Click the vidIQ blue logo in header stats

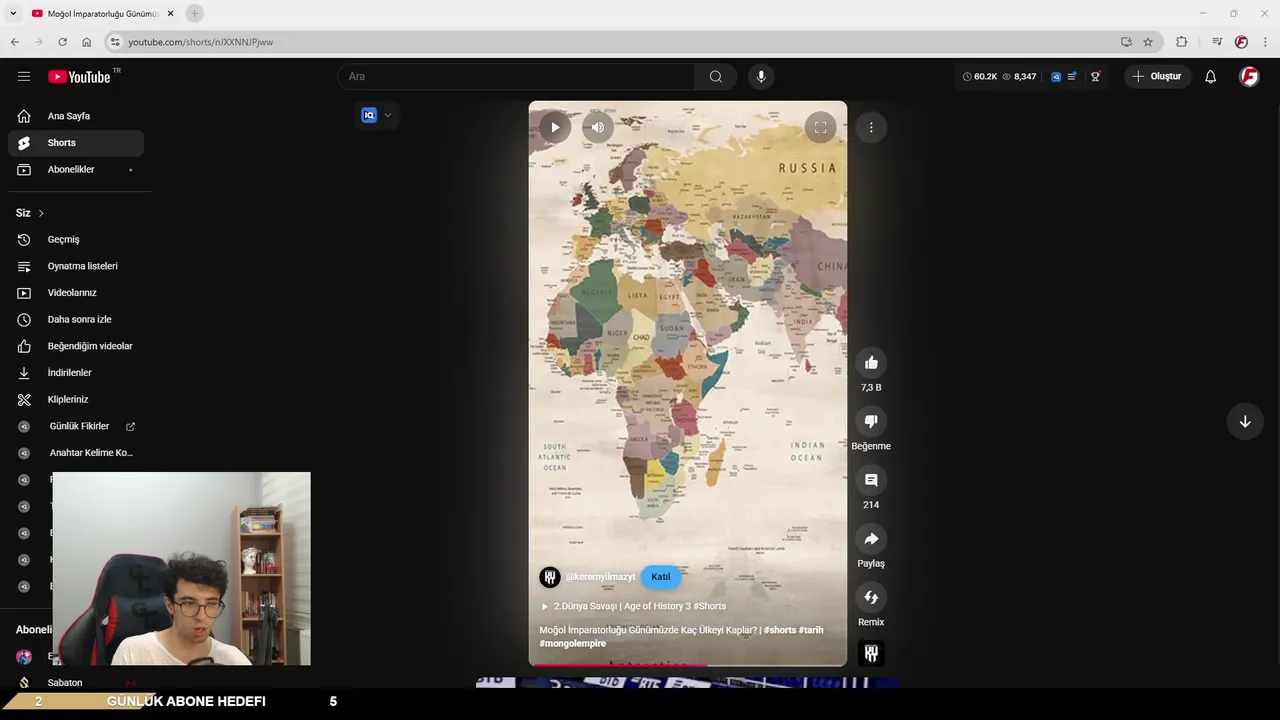pyautogui.click(x=1056, y=76)
